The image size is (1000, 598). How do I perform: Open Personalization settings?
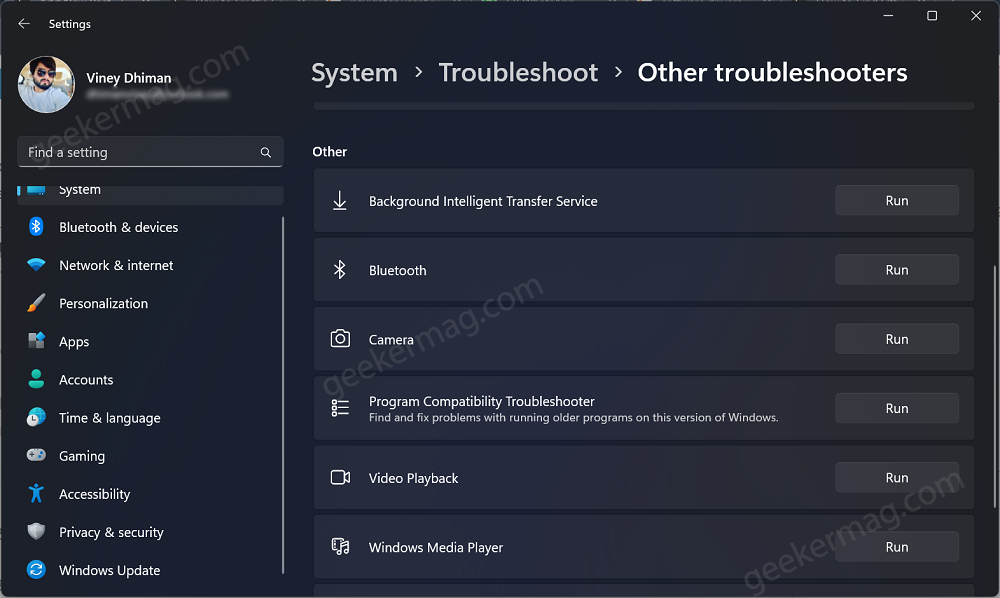click(151, 303)
